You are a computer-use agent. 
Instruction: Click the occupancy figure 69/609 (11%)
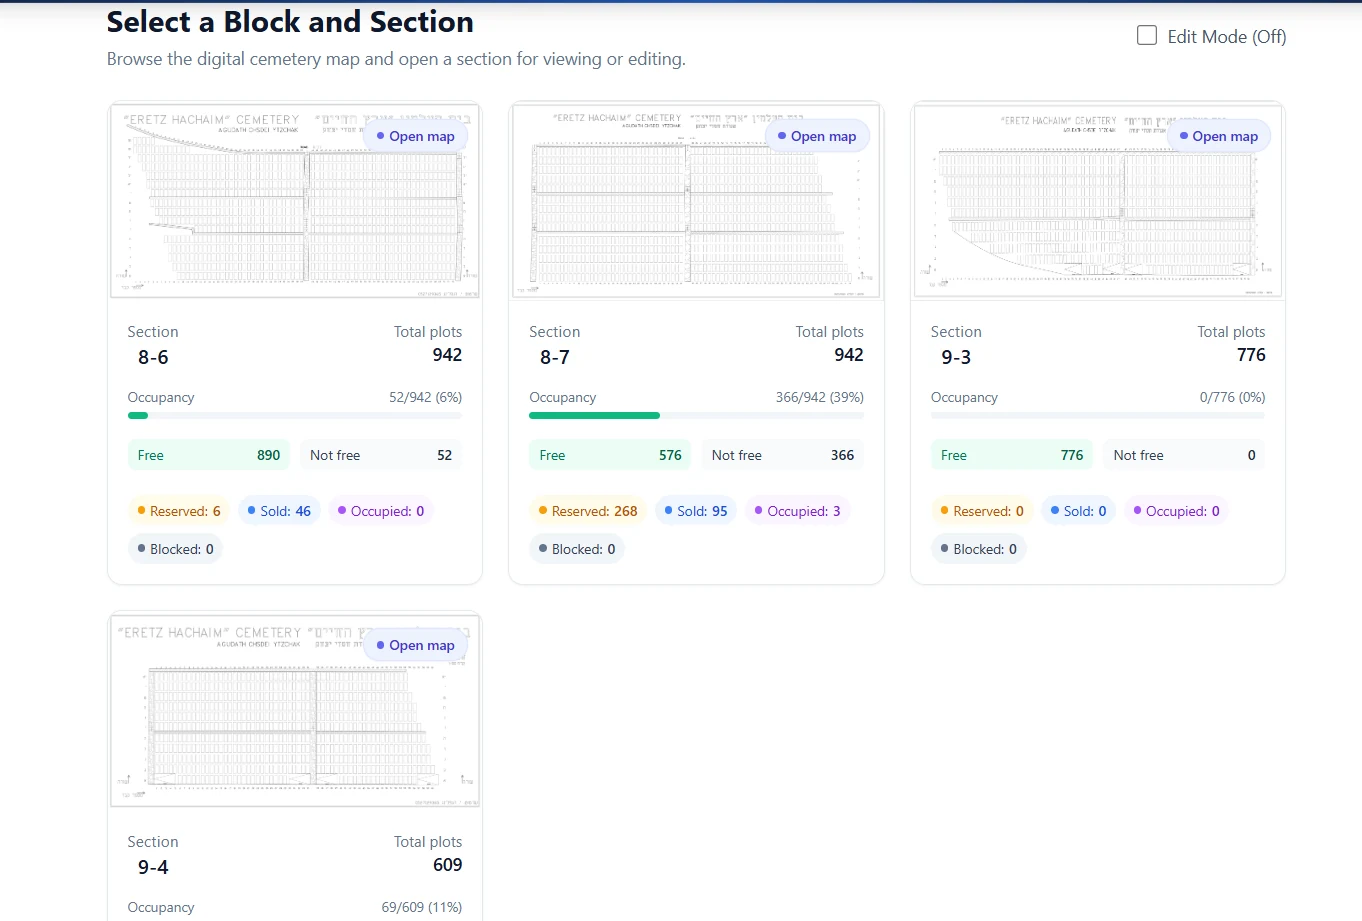tap(422, 907)
